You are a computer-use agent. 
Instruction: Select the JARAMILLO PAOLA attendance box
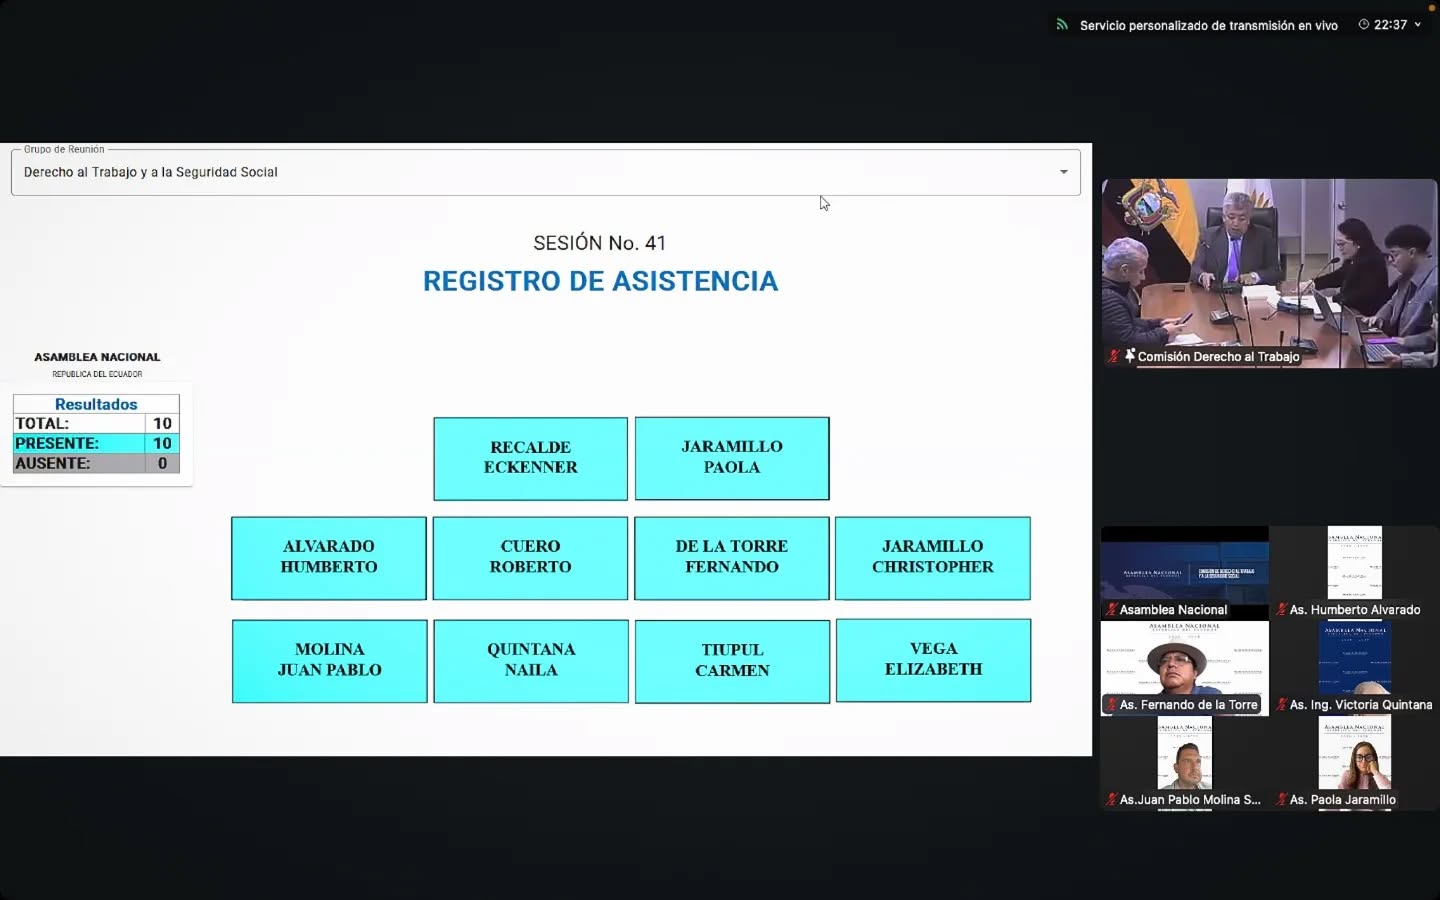pos(732,458)
